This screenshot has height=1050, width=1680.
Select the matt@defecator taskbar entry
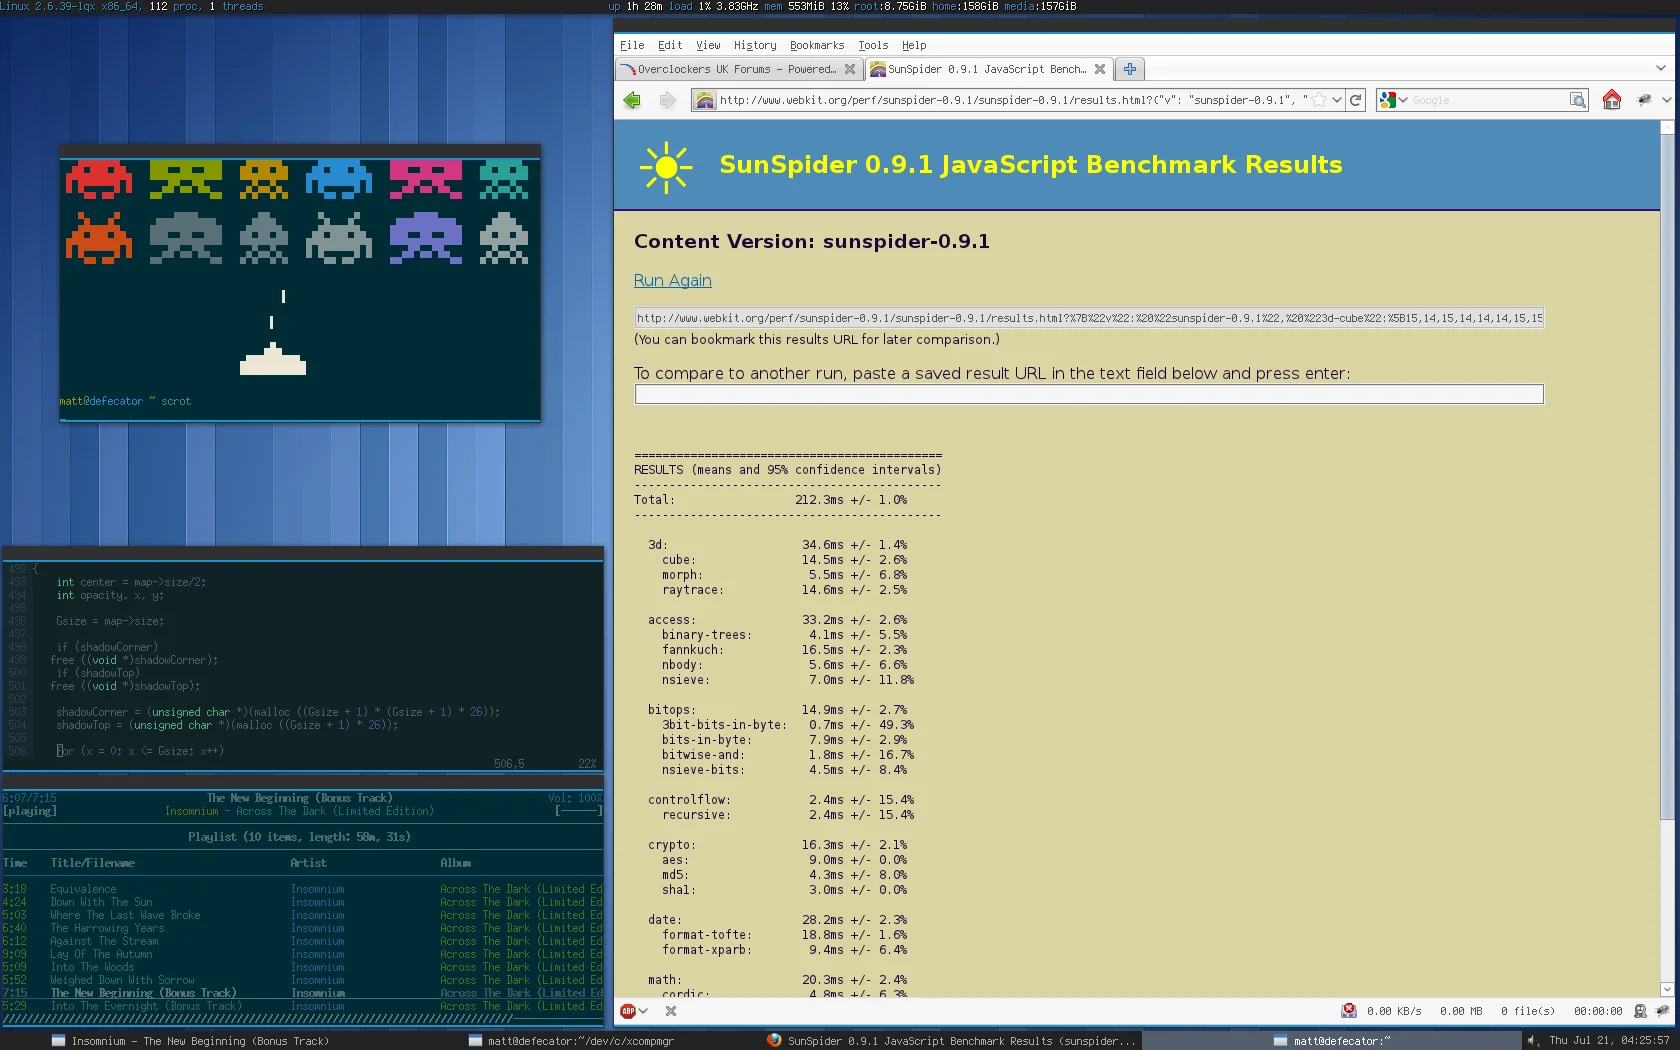coord(1332,1041)
